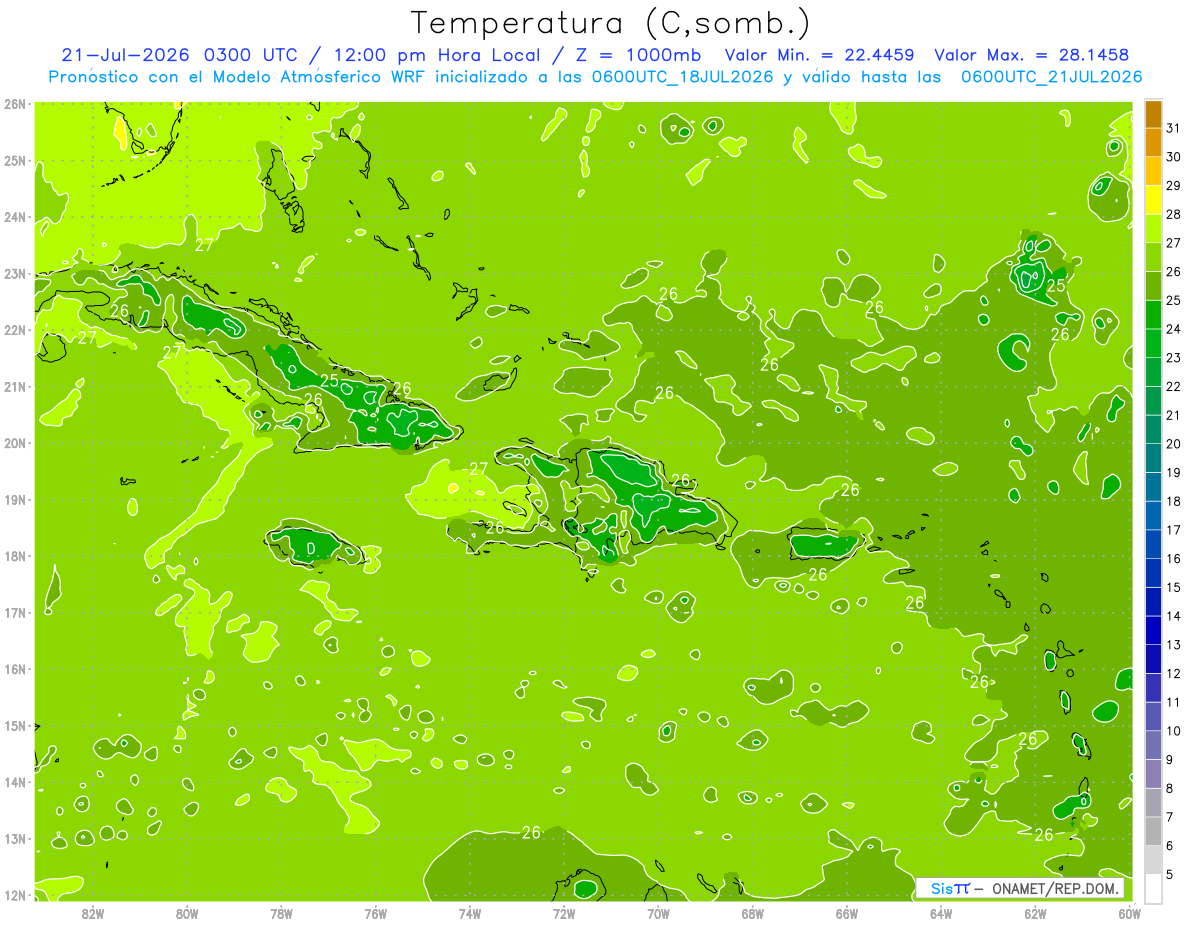Click colorbar legend value 12
The width and height of the screenshot is (1200, 927).
click(1174, 673)
